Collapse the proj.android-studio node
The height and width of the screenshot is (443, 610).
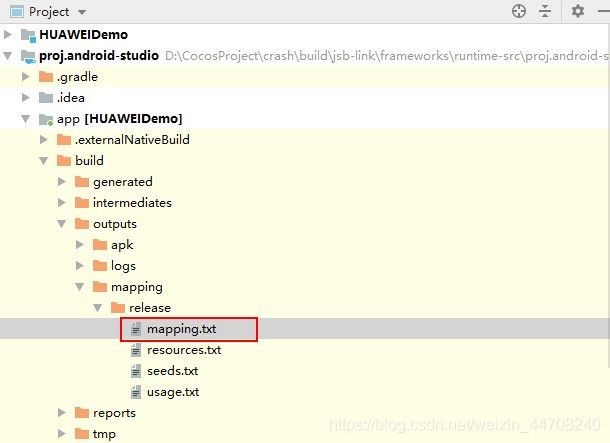(x=7, y=56)
